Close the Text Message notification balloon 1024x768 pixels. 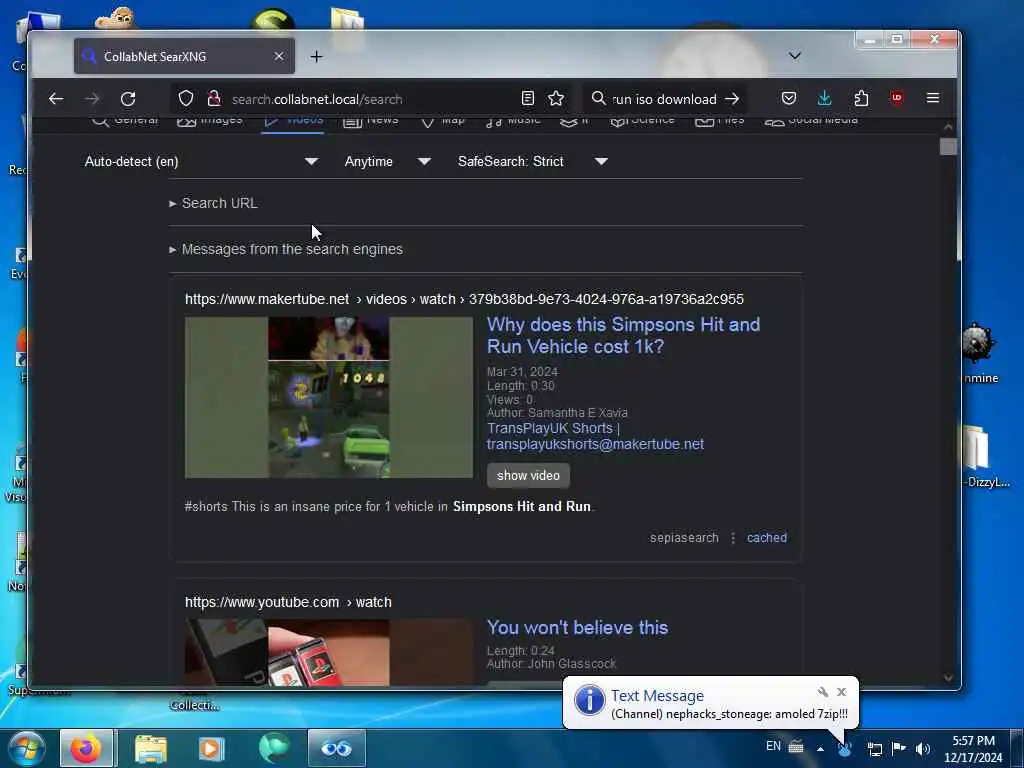click(x=841, y=692)
